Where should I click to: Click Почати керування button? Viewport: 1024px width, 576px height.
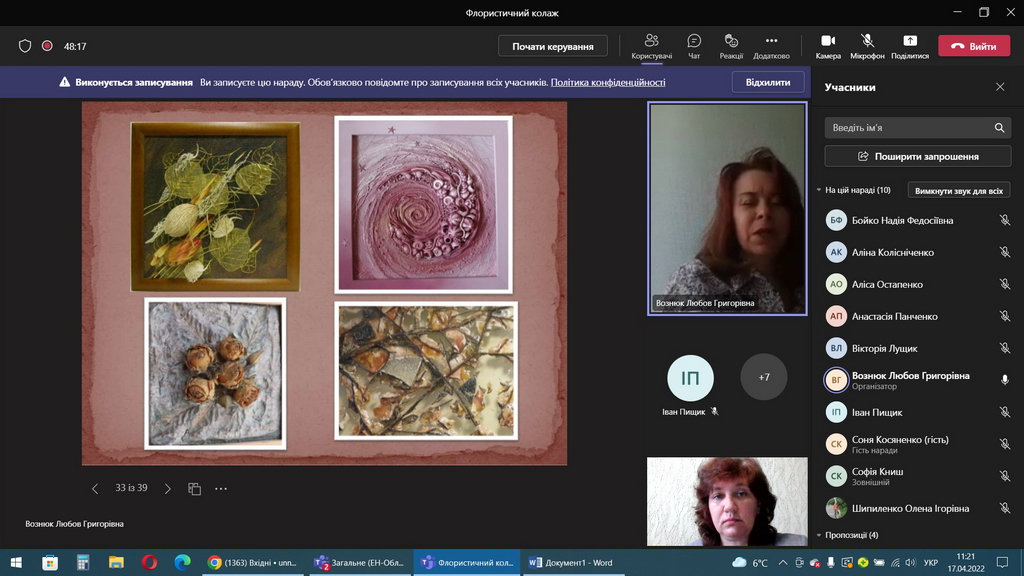point(552,46)
